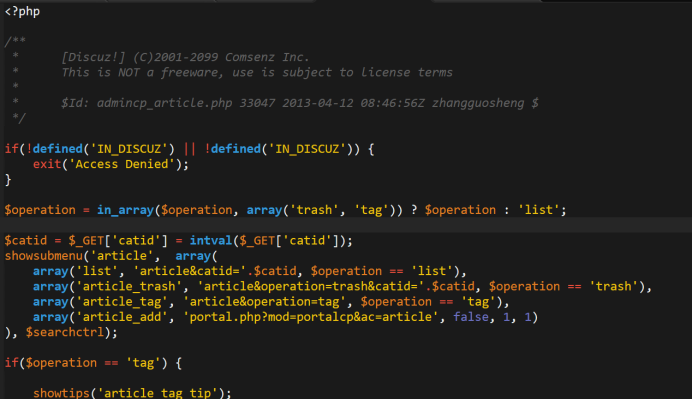Click the revision number '33047' in the comment

(257, 103)
